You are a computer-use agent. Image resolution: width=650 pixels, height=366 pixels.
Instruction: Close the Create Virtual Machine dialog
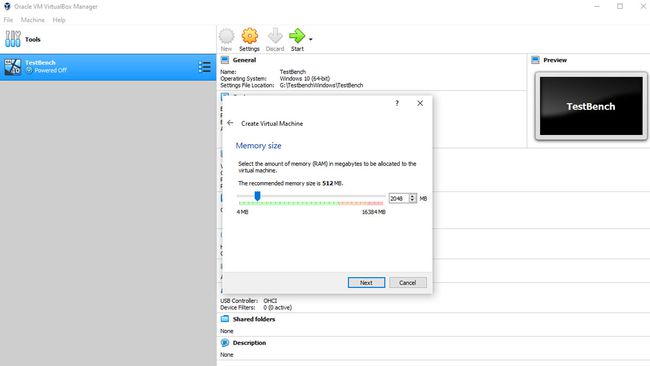coord(420,103)
